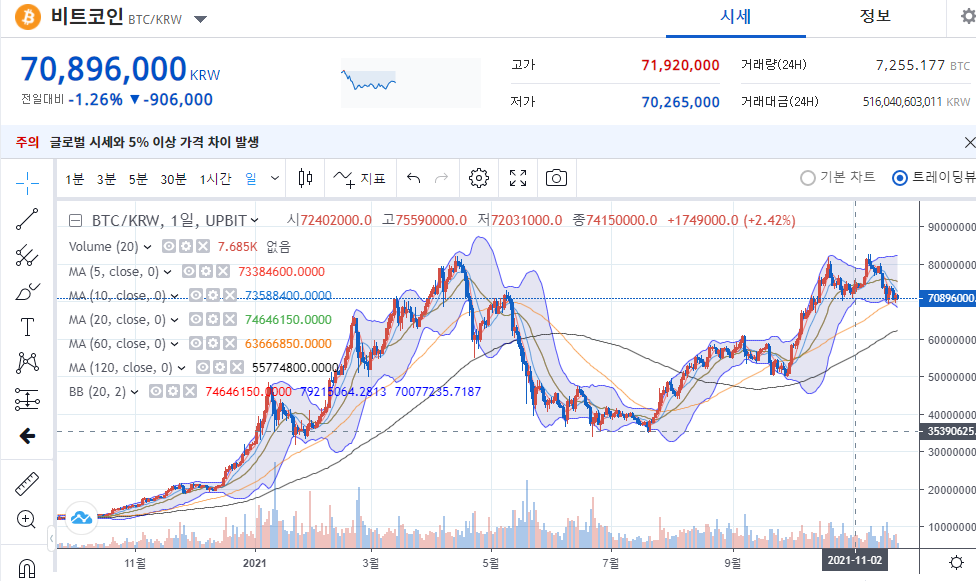Set chart interval to 1시간
This screenshot has width=976, height=581.
pyautogui.click(x=215, y=179)
